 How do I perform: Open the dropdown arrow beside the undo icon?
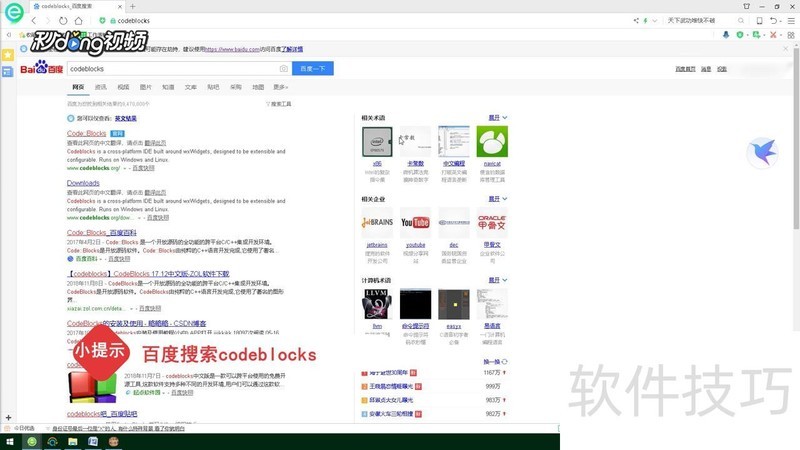tap(781, 21)
